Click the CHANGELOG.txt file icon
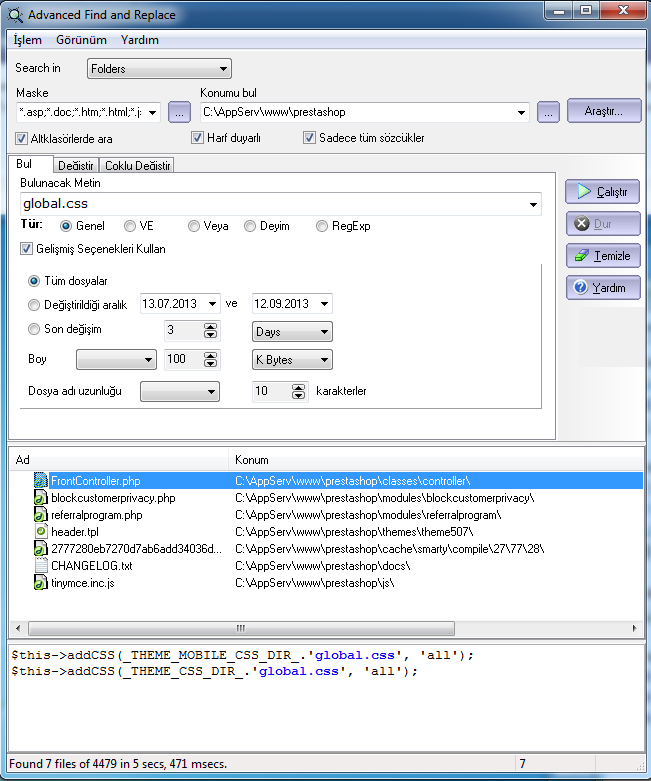 pyautogui.click(x=40, y=565)
